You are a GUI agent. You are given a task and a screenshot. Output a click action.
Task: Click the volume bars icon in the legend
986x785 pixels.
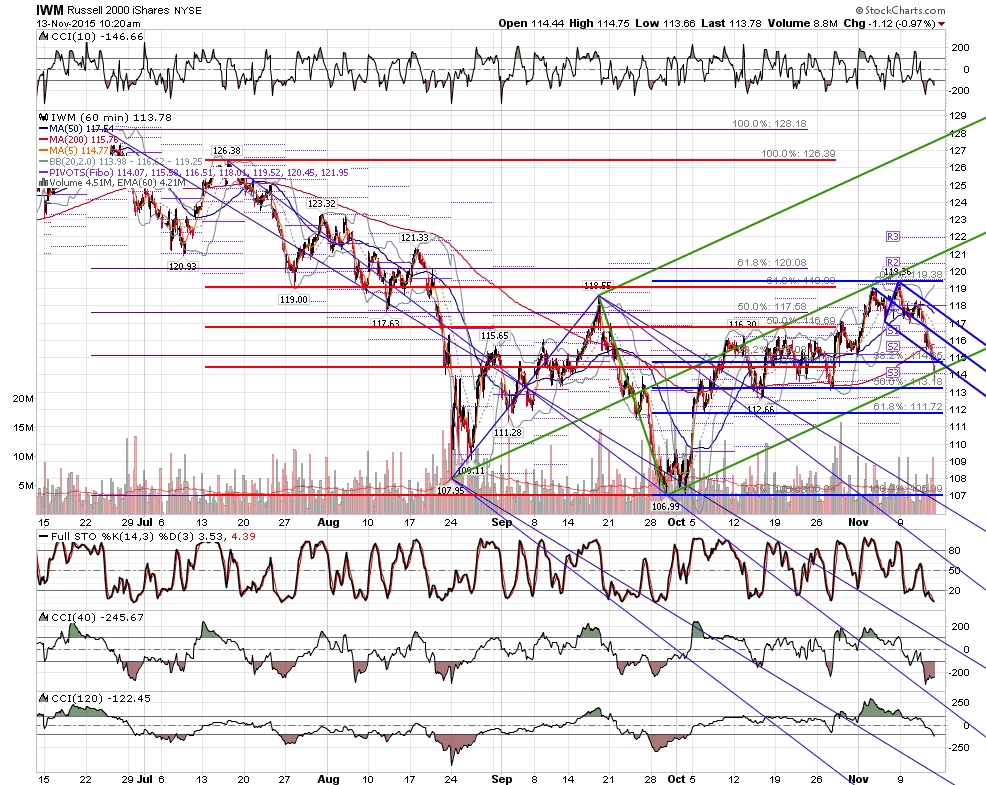pyautogui.click(x=43, y=182)
